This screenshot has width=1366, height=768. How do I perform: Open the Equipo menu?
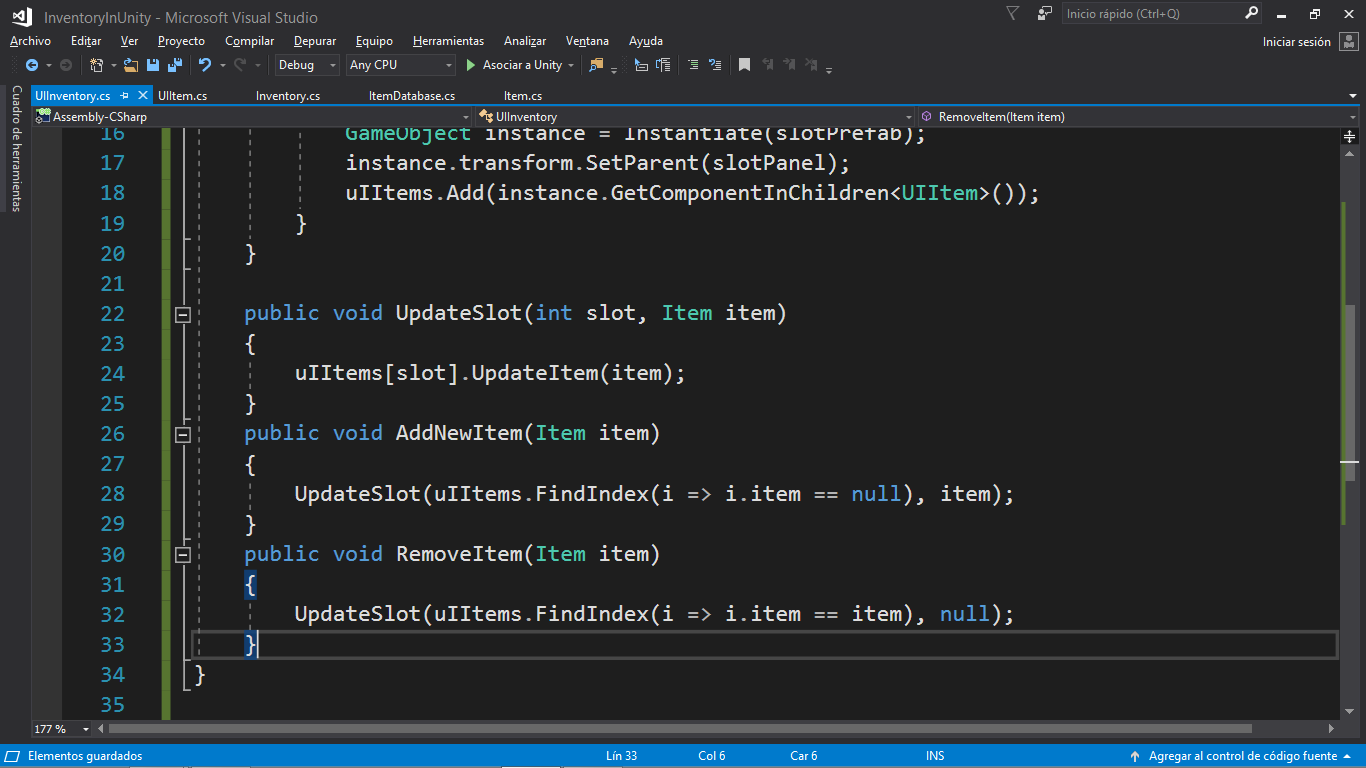pyautogui.click(x=374, y=41)
